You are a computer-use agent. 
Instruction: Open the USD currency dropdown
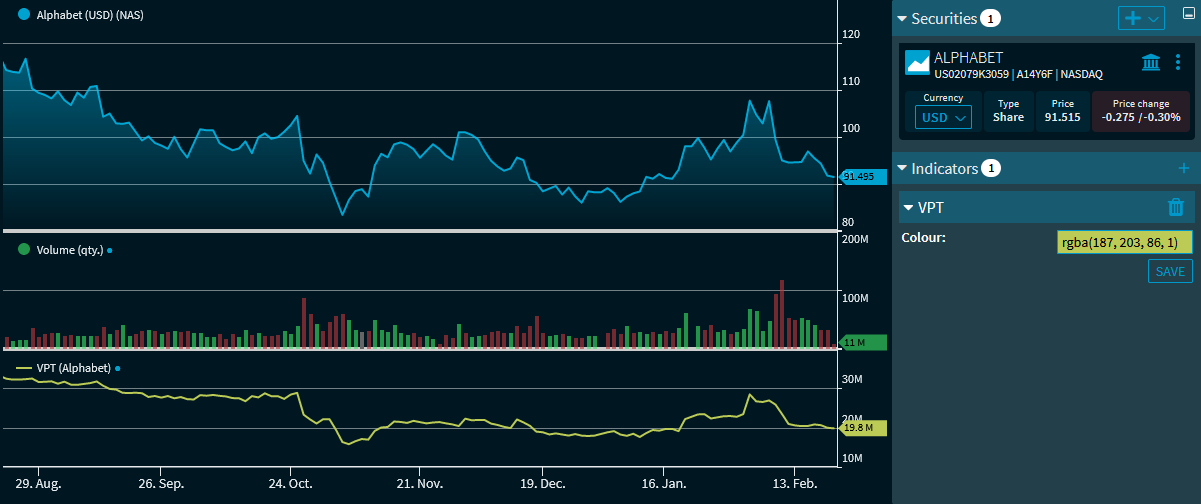pos(943,117)
